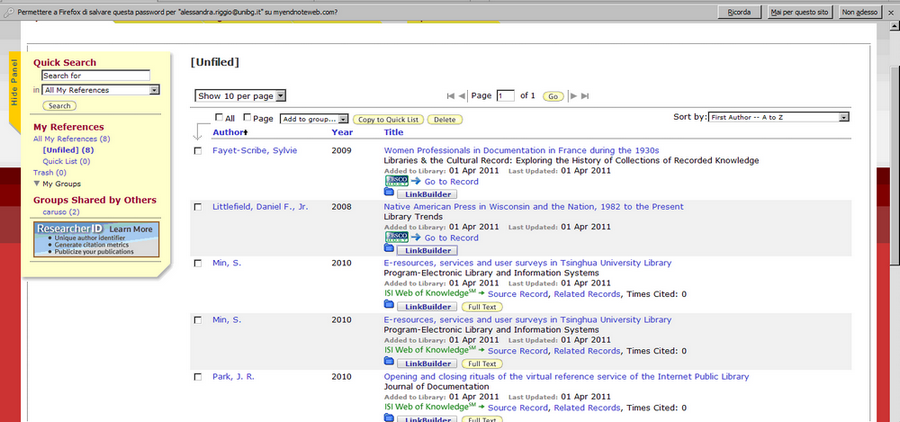The height and width of the screenshot is (422, 900).
Task: Open 'All My References (8)' in sidebar
Action: (x=71, y=139)
